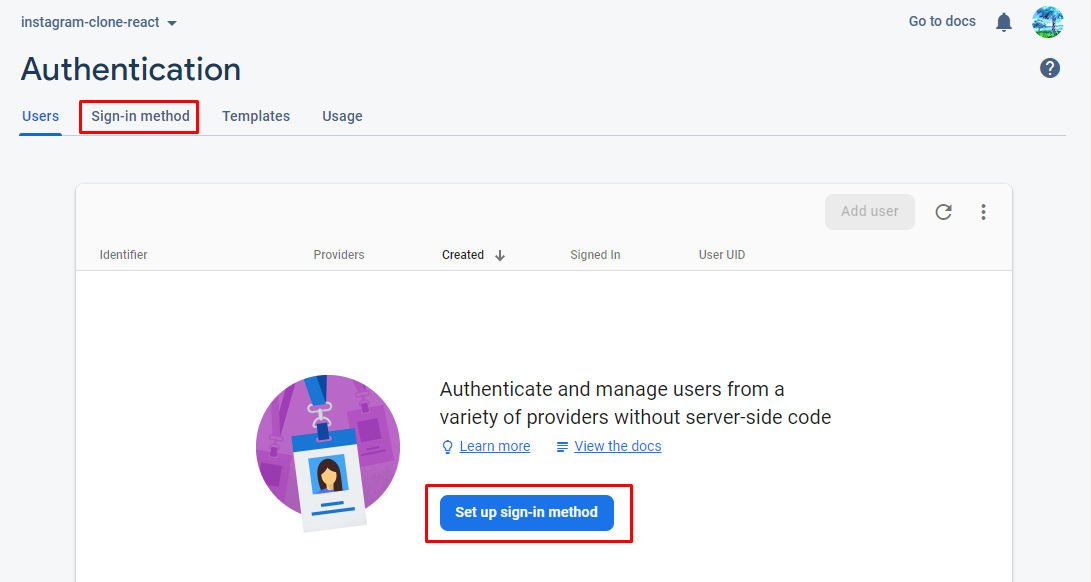Viewport: 1091px width, 582px height.
Task: Refresh the users list
Action: pos(943,212)
